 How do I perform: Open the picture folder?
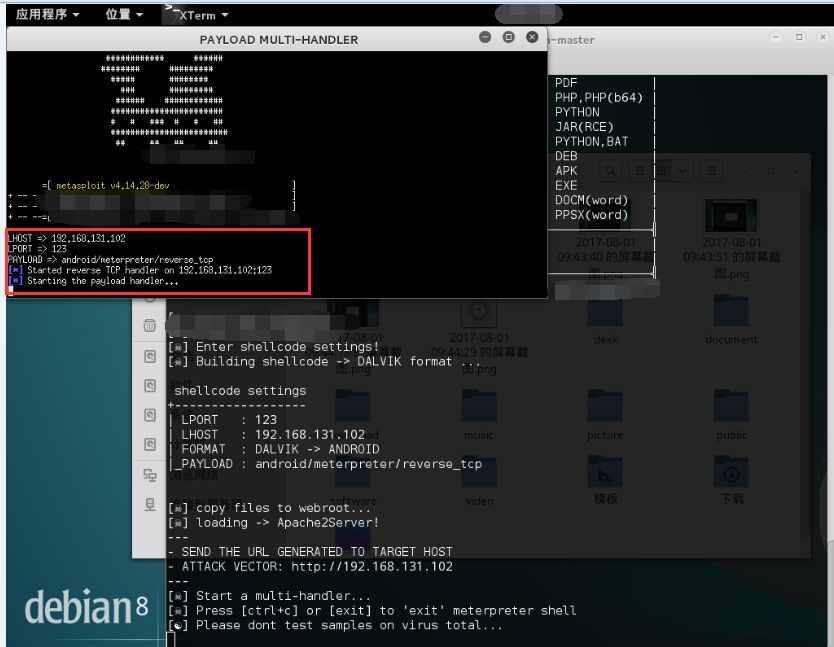605,413
